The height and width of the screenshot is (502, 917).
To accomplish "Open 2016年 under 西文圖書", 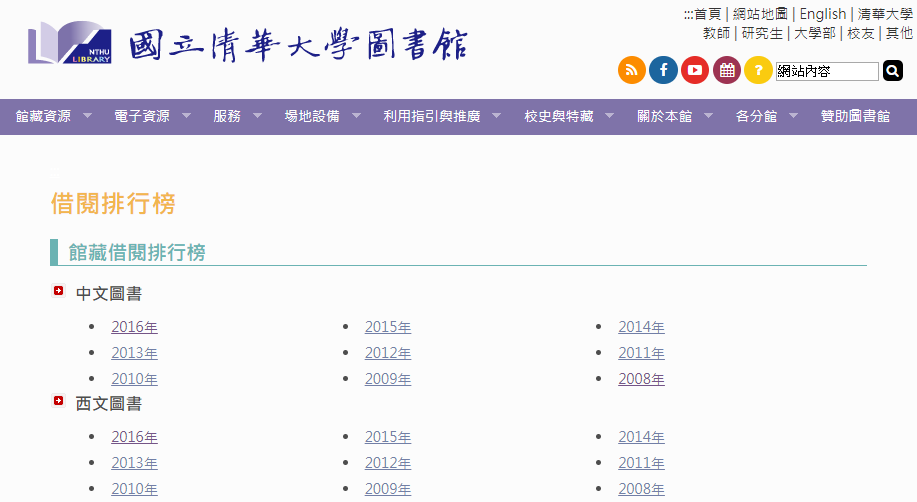I will [x=135, y=437].
